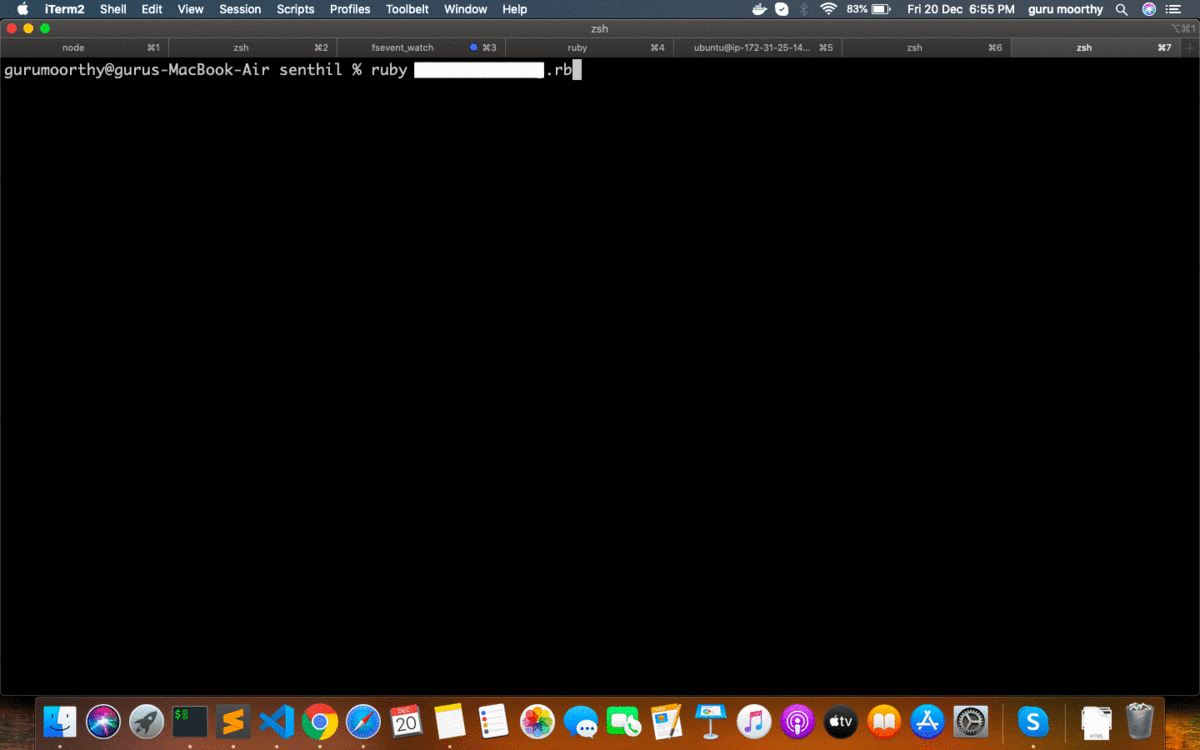Open the Window menu
The width and height of the screenshot is (1200, 750).
(x=466, y=9)
